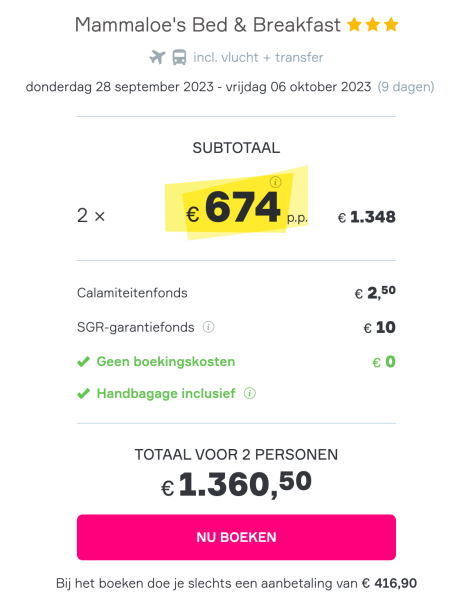The height and width of the screenshot is (602, 450).
Task: Click checkmark beside Geen boekingskosten
Action: click(x=83, y=362)
